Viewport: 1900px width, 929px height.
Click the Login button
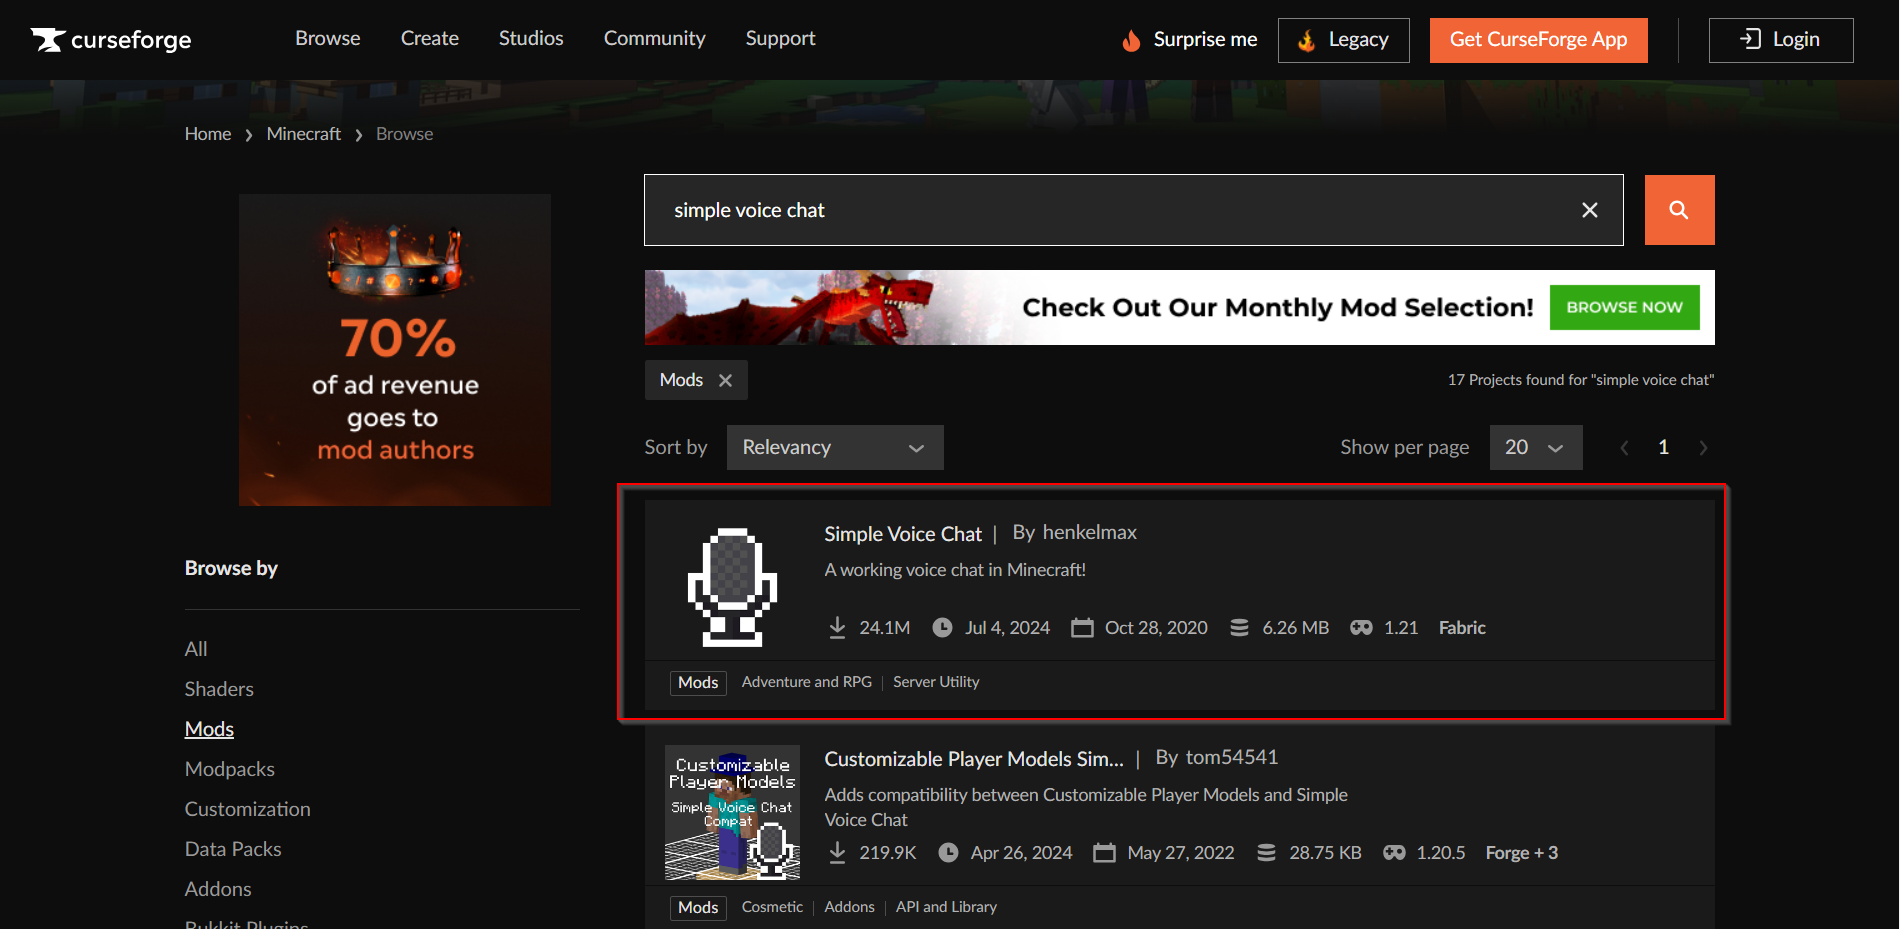point(1781,40)
